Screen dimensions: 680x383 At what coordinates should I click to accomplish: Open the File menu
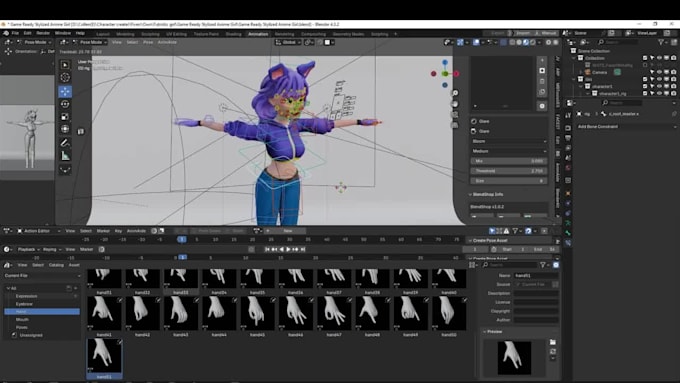16,33
